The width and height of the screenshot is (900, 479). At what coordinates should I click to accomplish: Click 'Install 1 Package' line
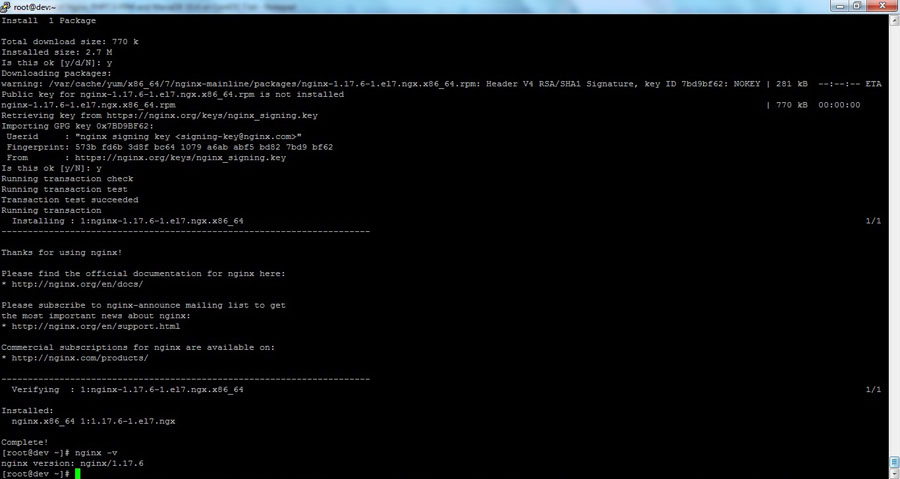[x=48, y=21]
